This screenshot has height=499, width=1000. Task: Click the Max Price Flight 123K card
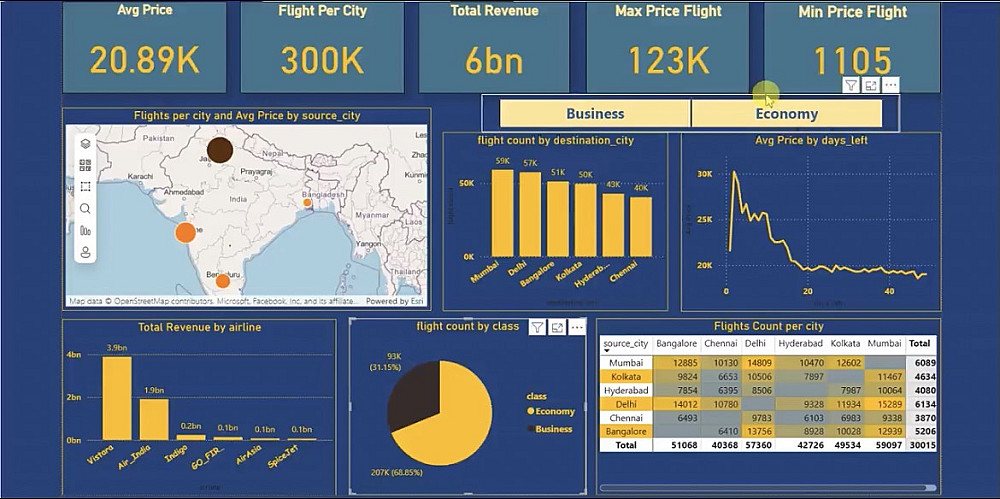coord(668,47)
